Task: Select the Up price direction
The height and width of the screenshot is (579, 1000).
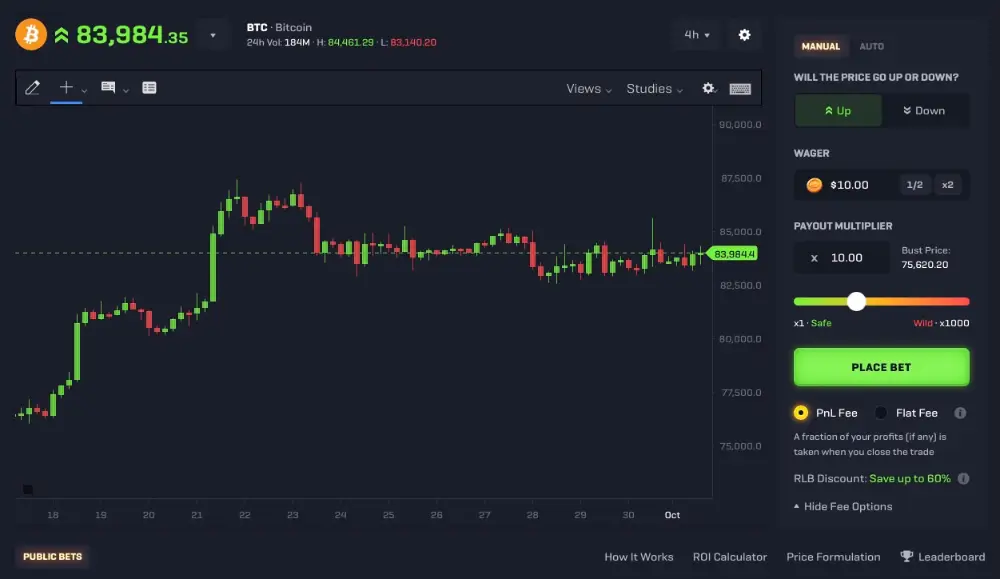Action: 838,110
